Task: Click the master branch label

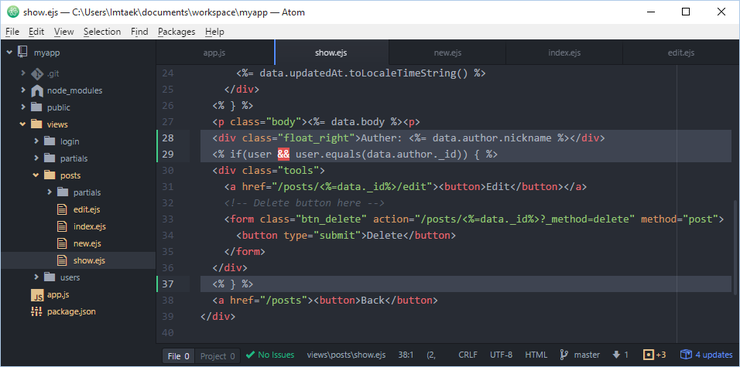Action: (x=587, y=355)
